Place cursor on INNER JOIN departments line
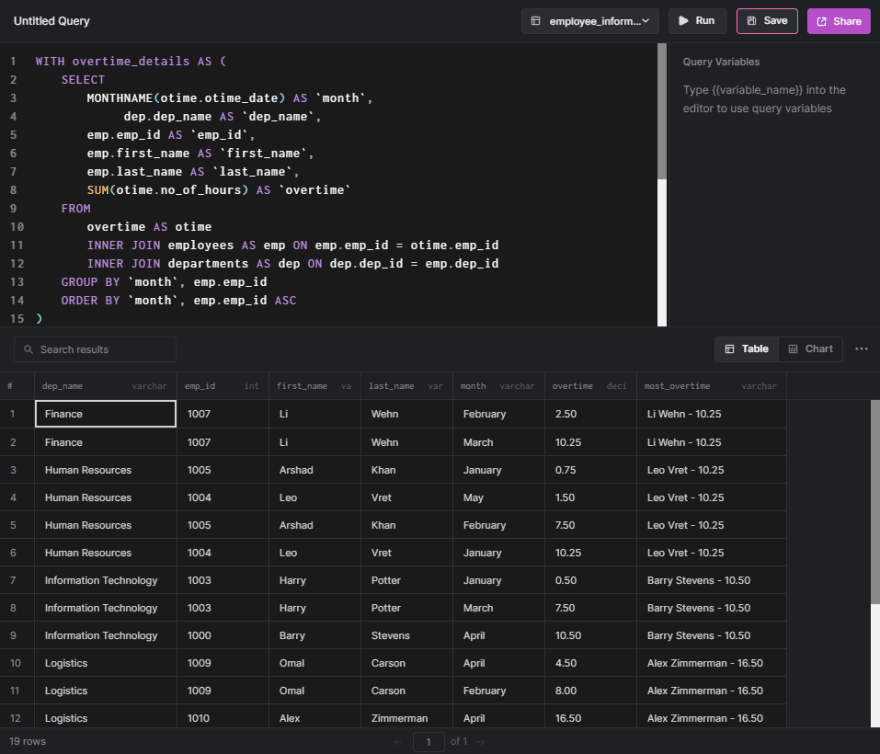 292,263
